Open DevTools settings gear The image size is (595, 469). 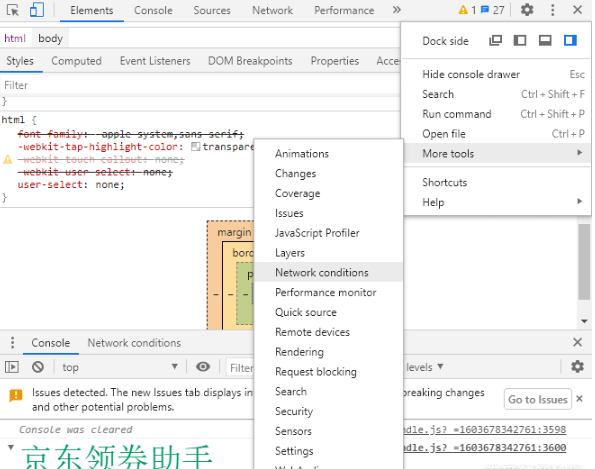point(527,10)
